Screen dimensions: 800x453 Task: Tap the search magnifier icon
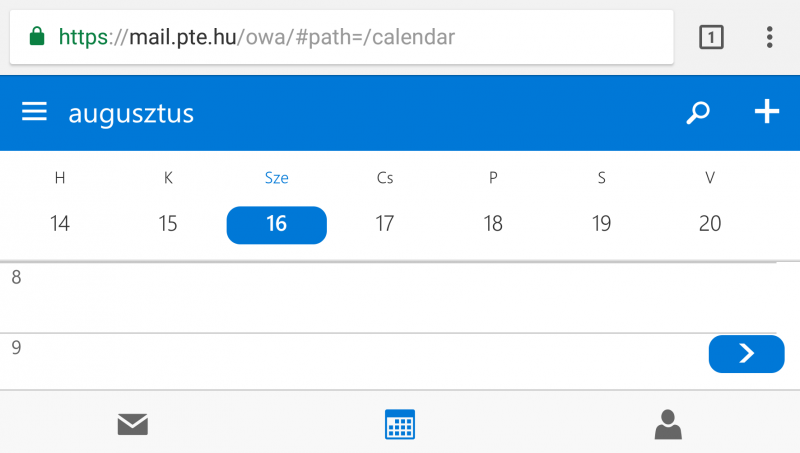click(x=698, y=113)
